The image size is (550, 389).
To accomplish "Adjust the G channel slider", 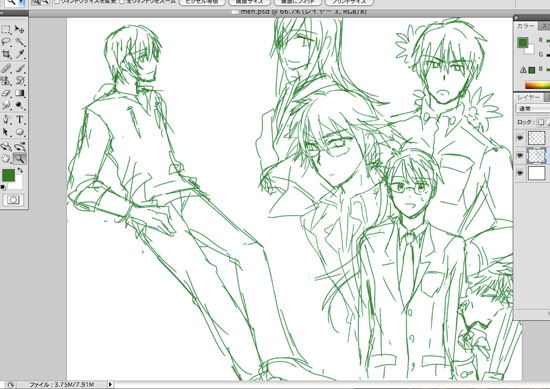I will tap(548, 55).
